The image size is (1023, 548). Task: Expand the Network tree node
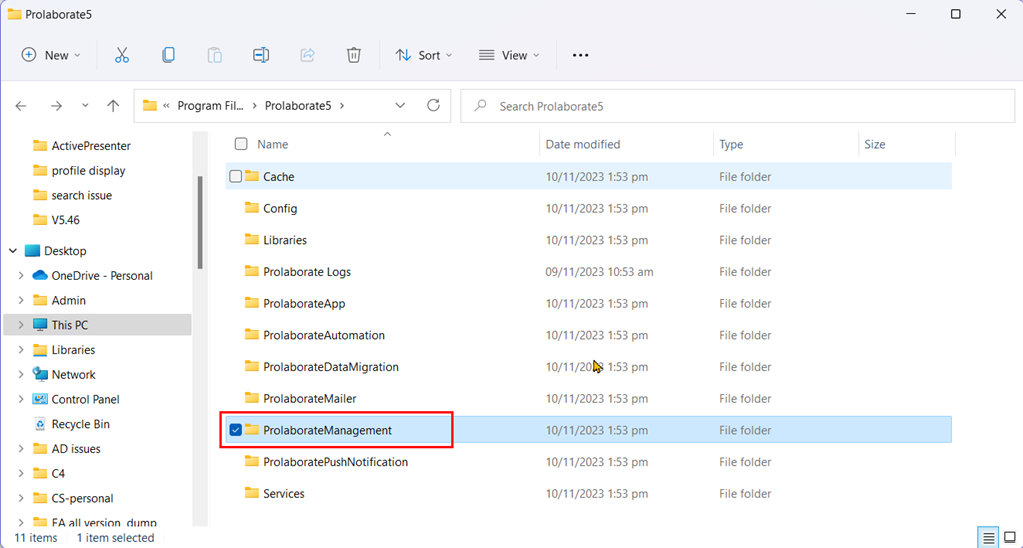(x=21, y=374)
